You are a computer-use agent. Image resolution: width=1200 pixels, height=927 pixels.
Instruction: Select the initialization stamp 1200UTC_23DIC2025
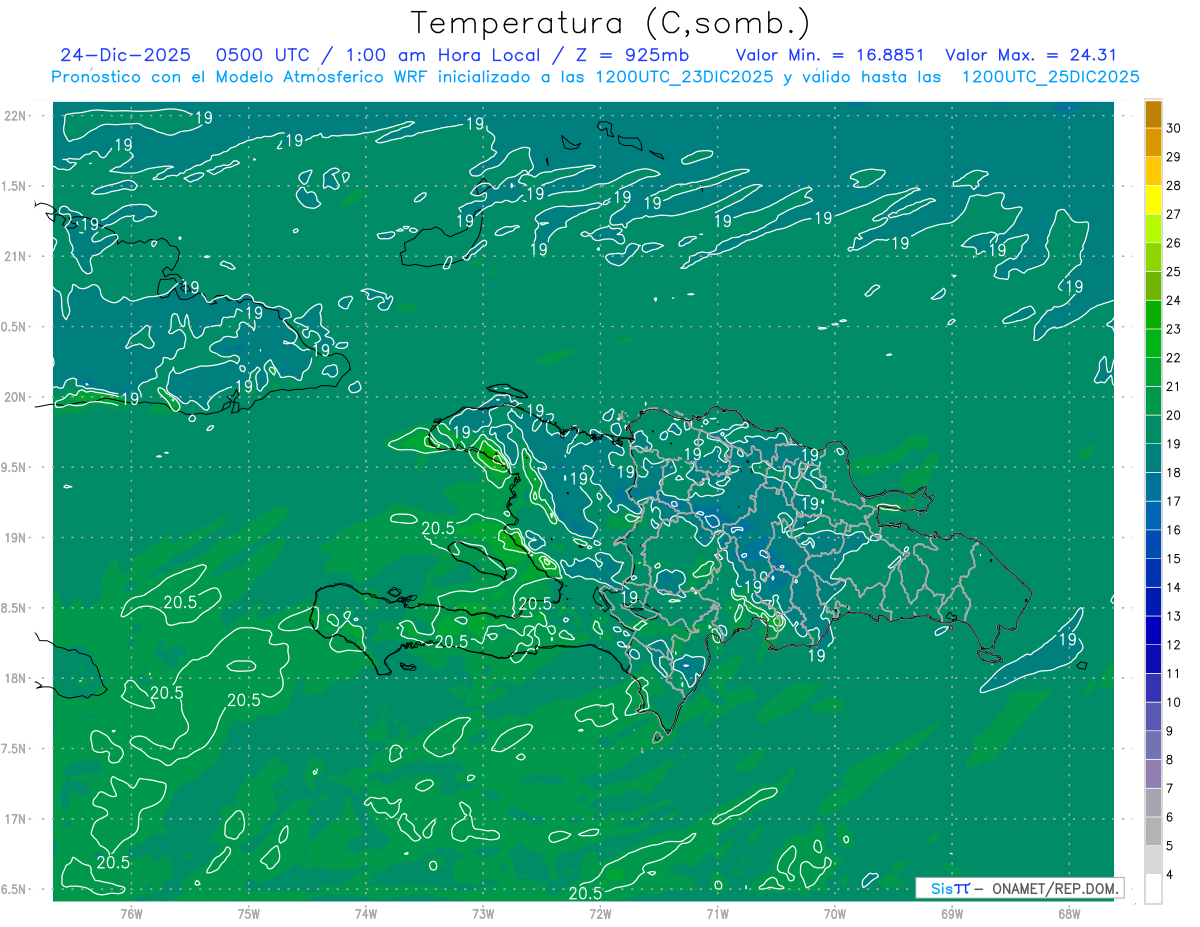coord(683,77)
